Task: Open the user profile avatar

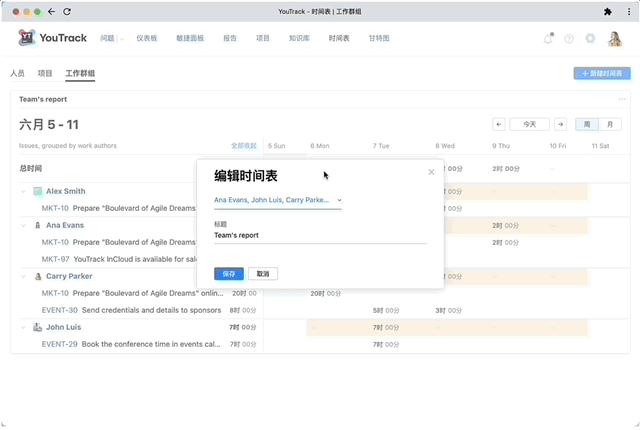Action: (x=614, y=38)
